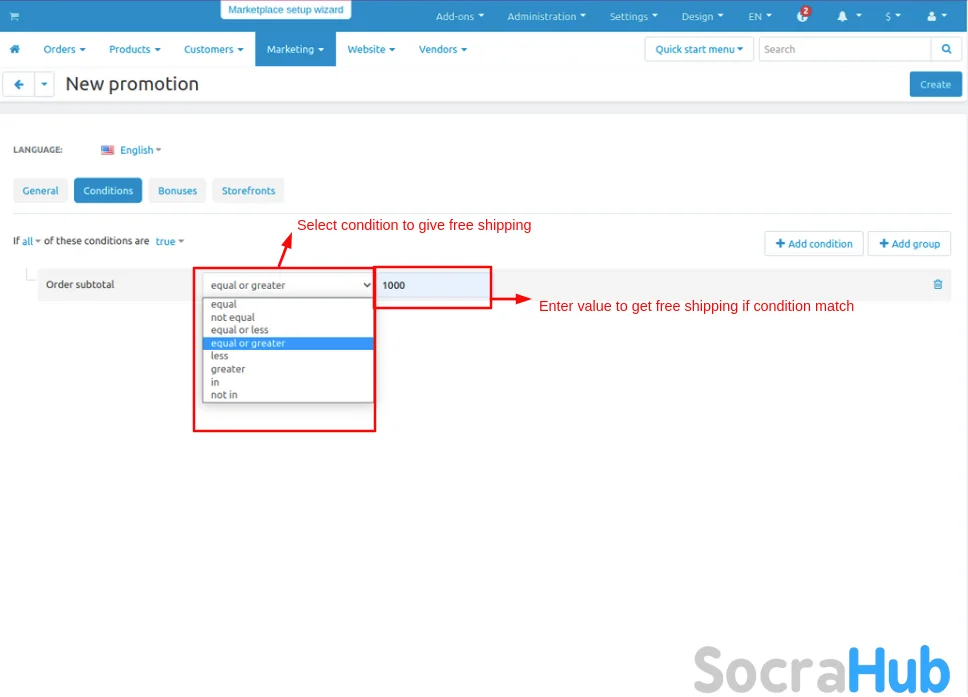The image size is (968, 697).
Task: Click the order subtotal value field
Action: point(433,286)
